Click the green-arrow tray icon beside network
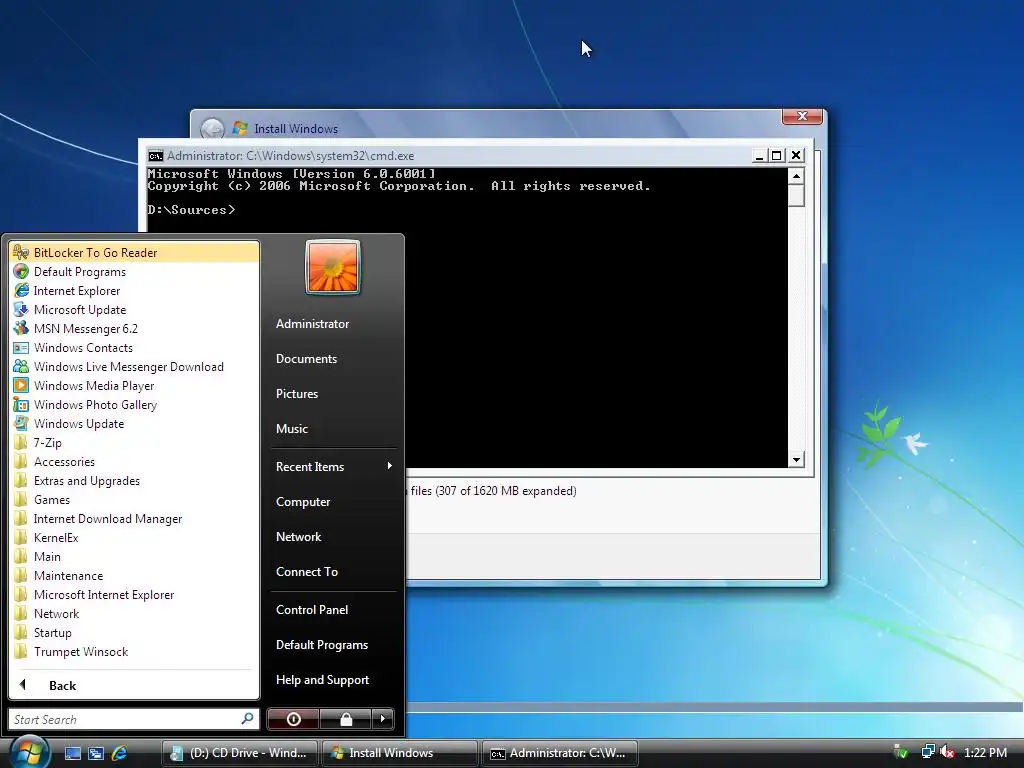The height and width of the screenshot is (768, 1024). (x=901, y=752)
